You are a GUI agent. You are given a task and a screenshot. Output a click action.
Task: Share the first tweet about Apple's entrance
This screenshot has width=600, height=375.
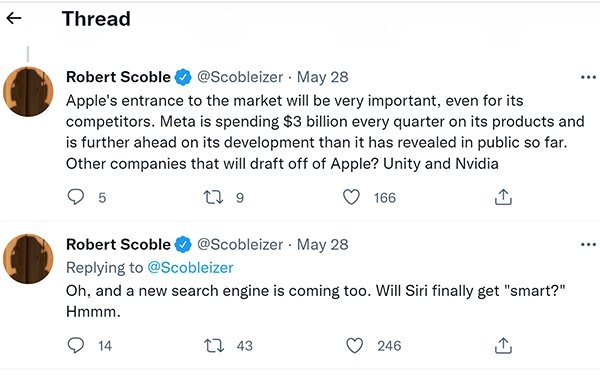tap(503, 197)
